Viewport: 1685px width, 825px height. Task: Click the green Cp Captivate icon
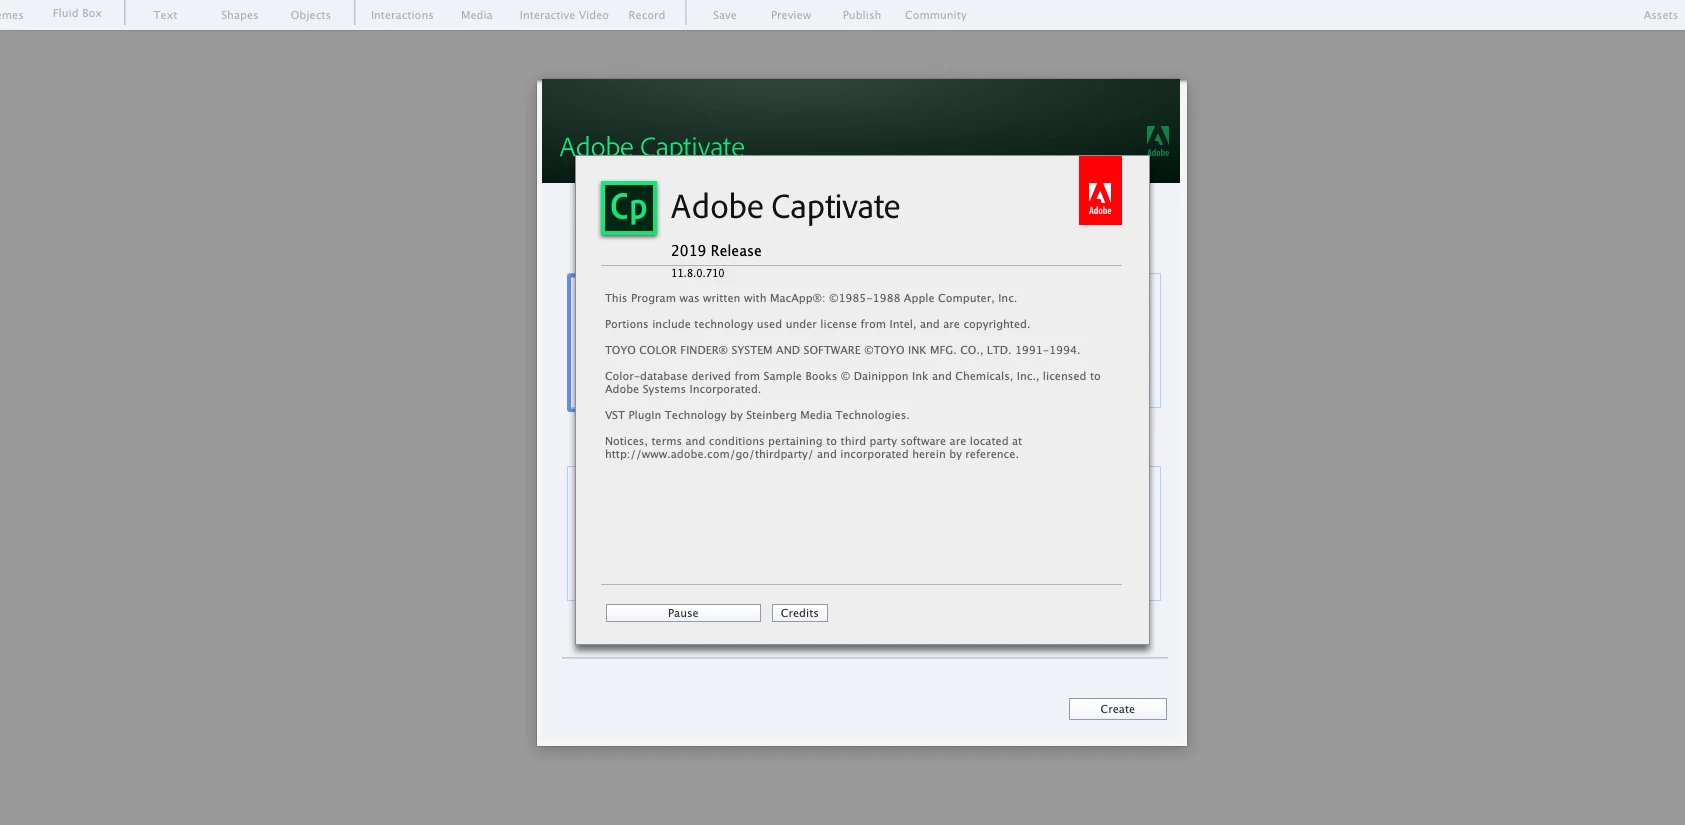click(x=628, y=208)
